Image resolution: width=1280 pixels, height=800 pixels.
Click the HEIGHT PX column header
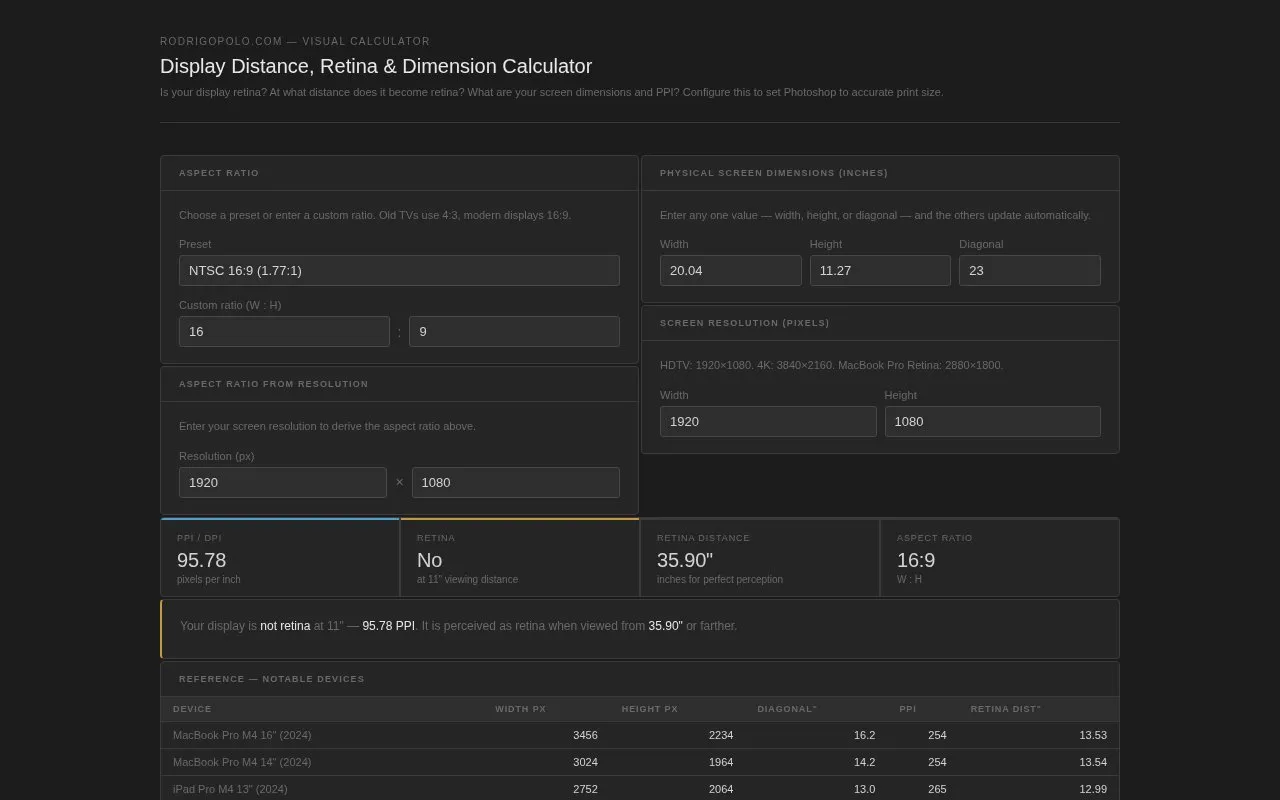pyautogui.click(x=650, y=709)
